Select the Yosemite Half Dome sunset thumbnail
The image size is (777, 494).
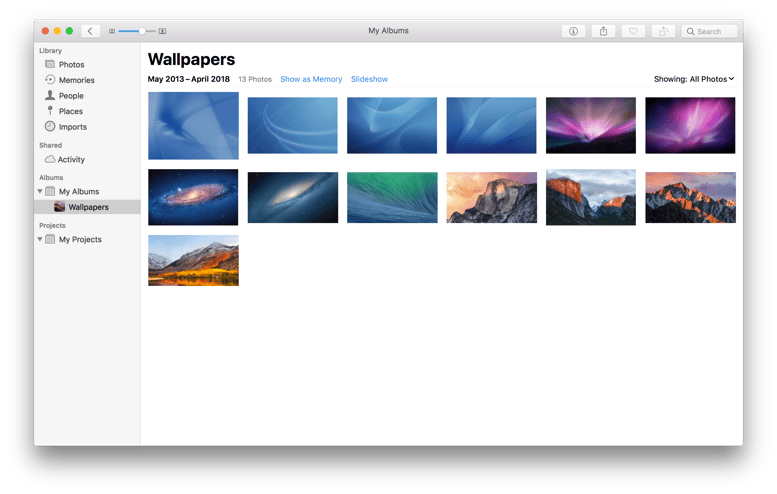[492, 197]
